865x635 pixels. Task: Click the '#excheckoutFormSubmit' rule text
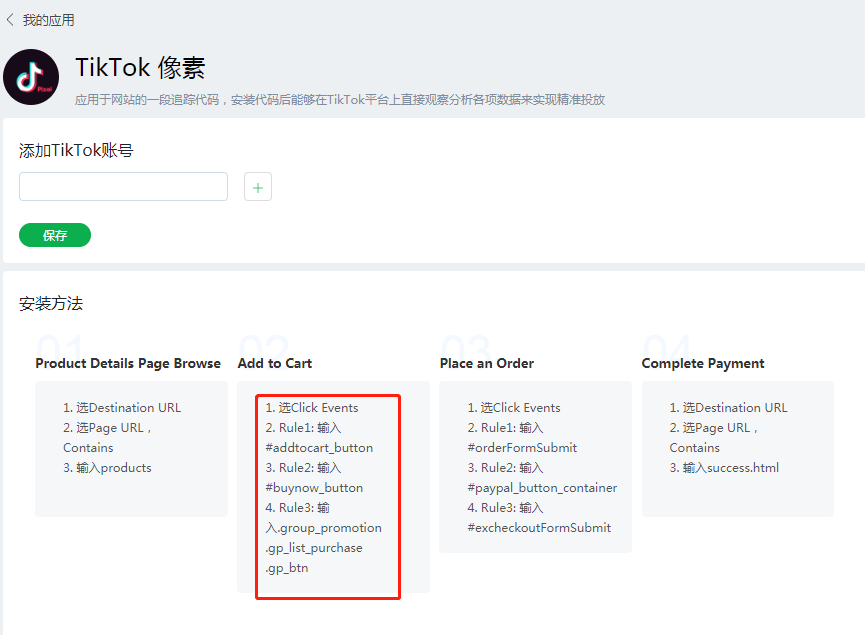[539, 528]
